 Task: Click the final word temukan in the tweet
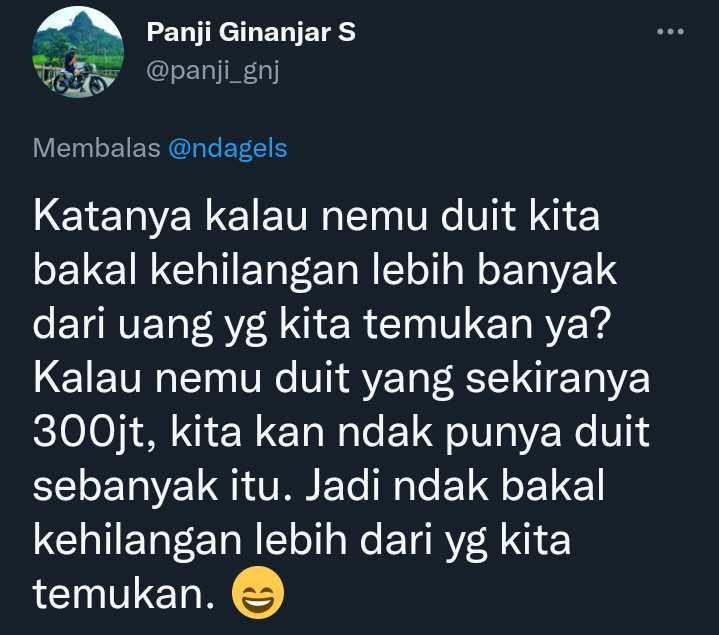(x=123, y=594)
